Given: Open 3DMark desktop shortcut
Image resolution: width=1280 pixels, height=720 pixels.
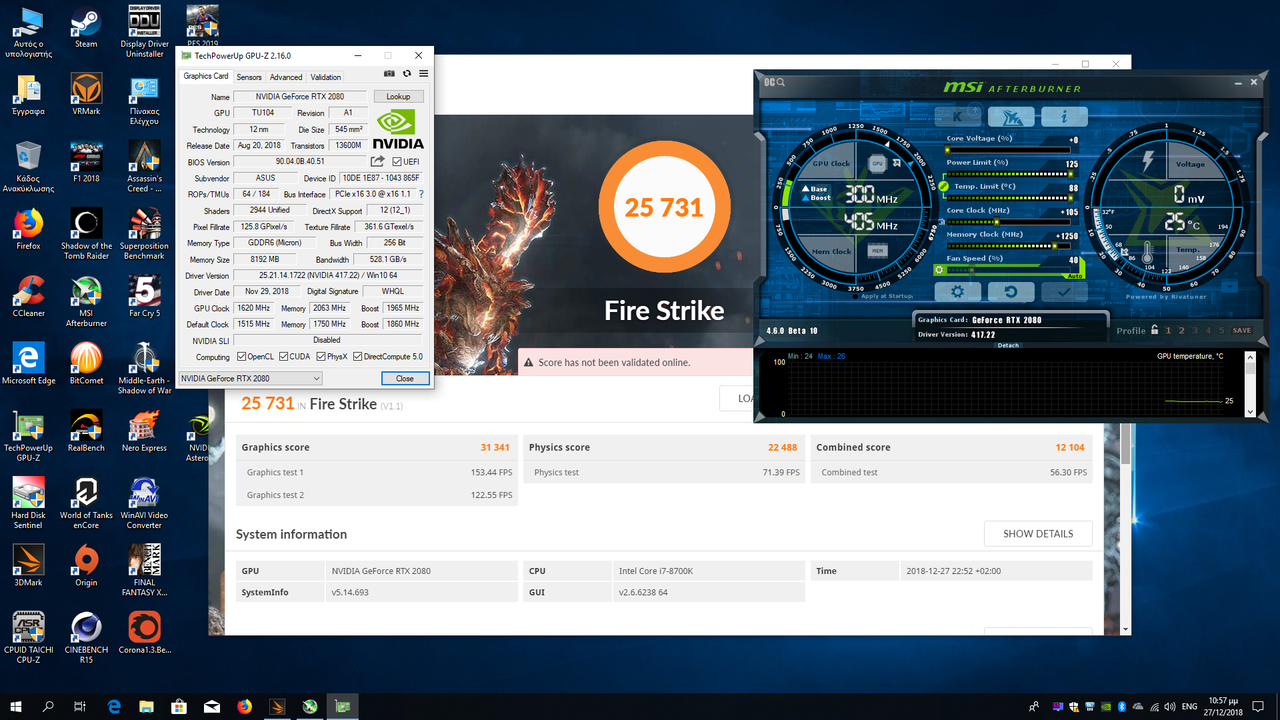Looking at the screenshot, I should [x=29, y=565].
